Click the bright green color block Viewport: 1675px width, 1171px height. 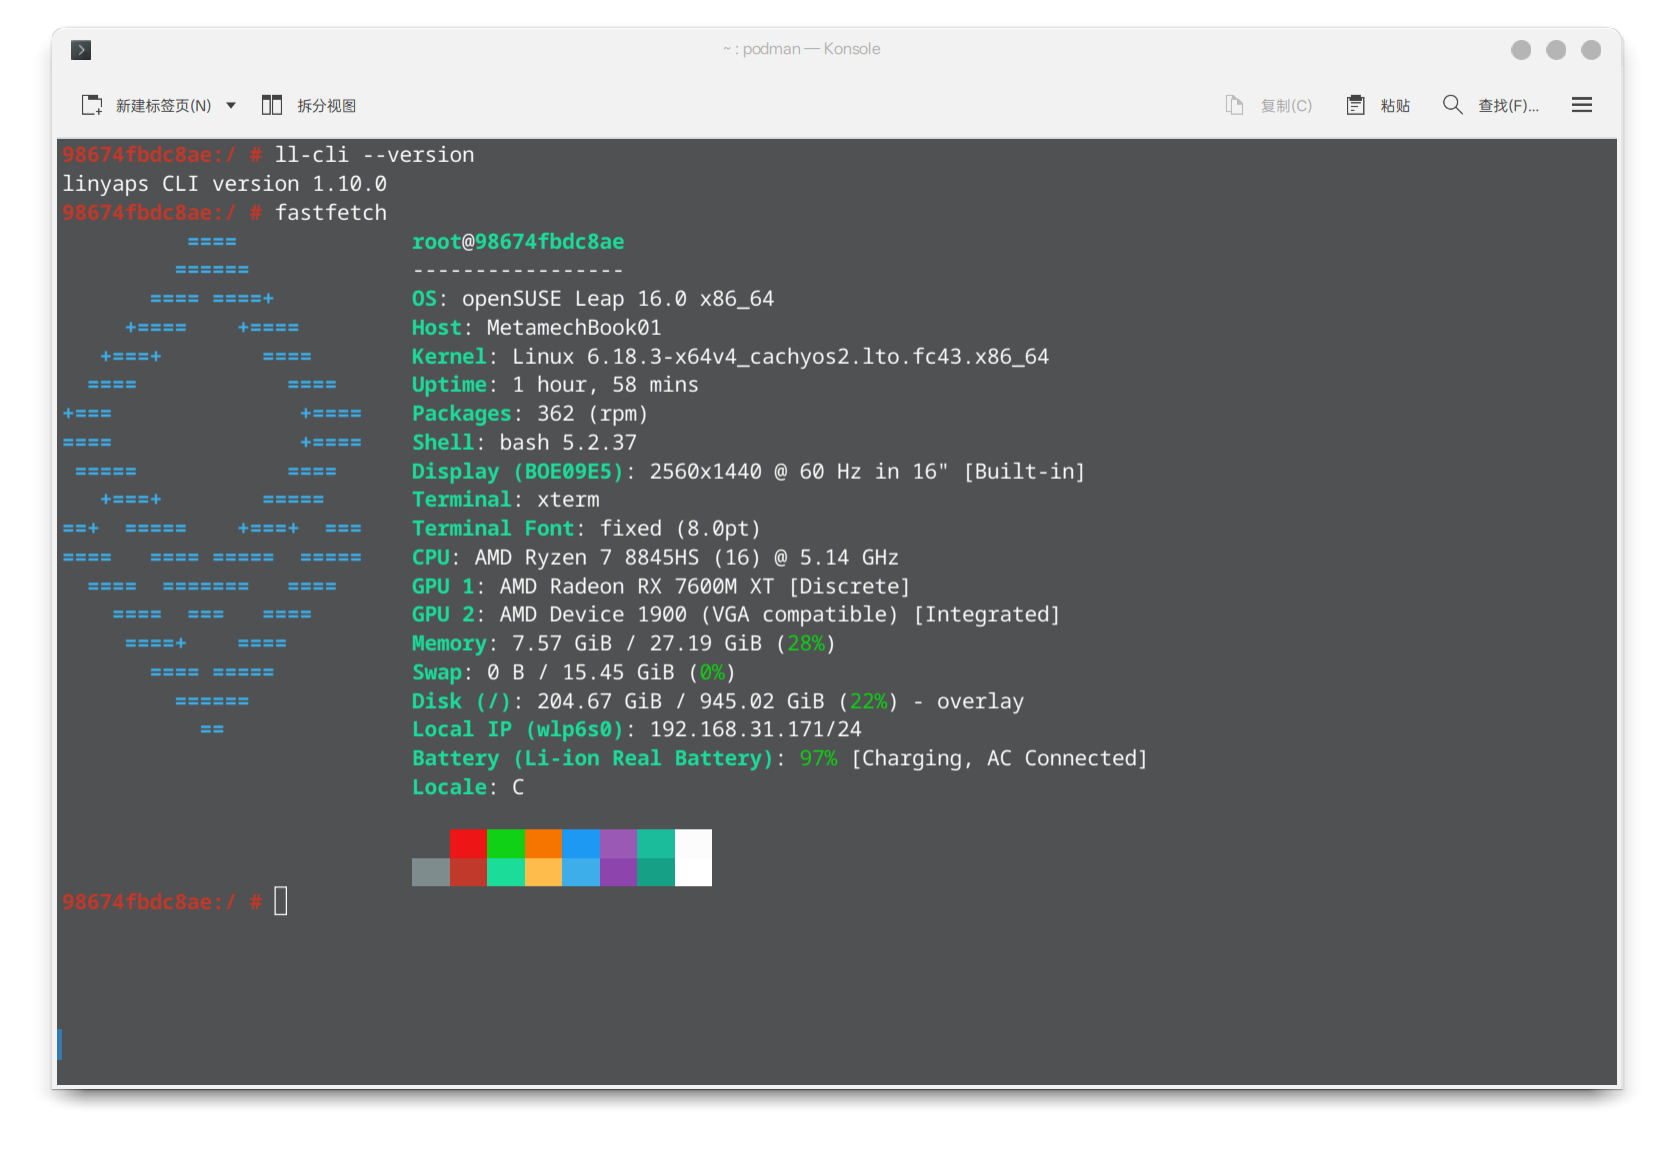506,843
